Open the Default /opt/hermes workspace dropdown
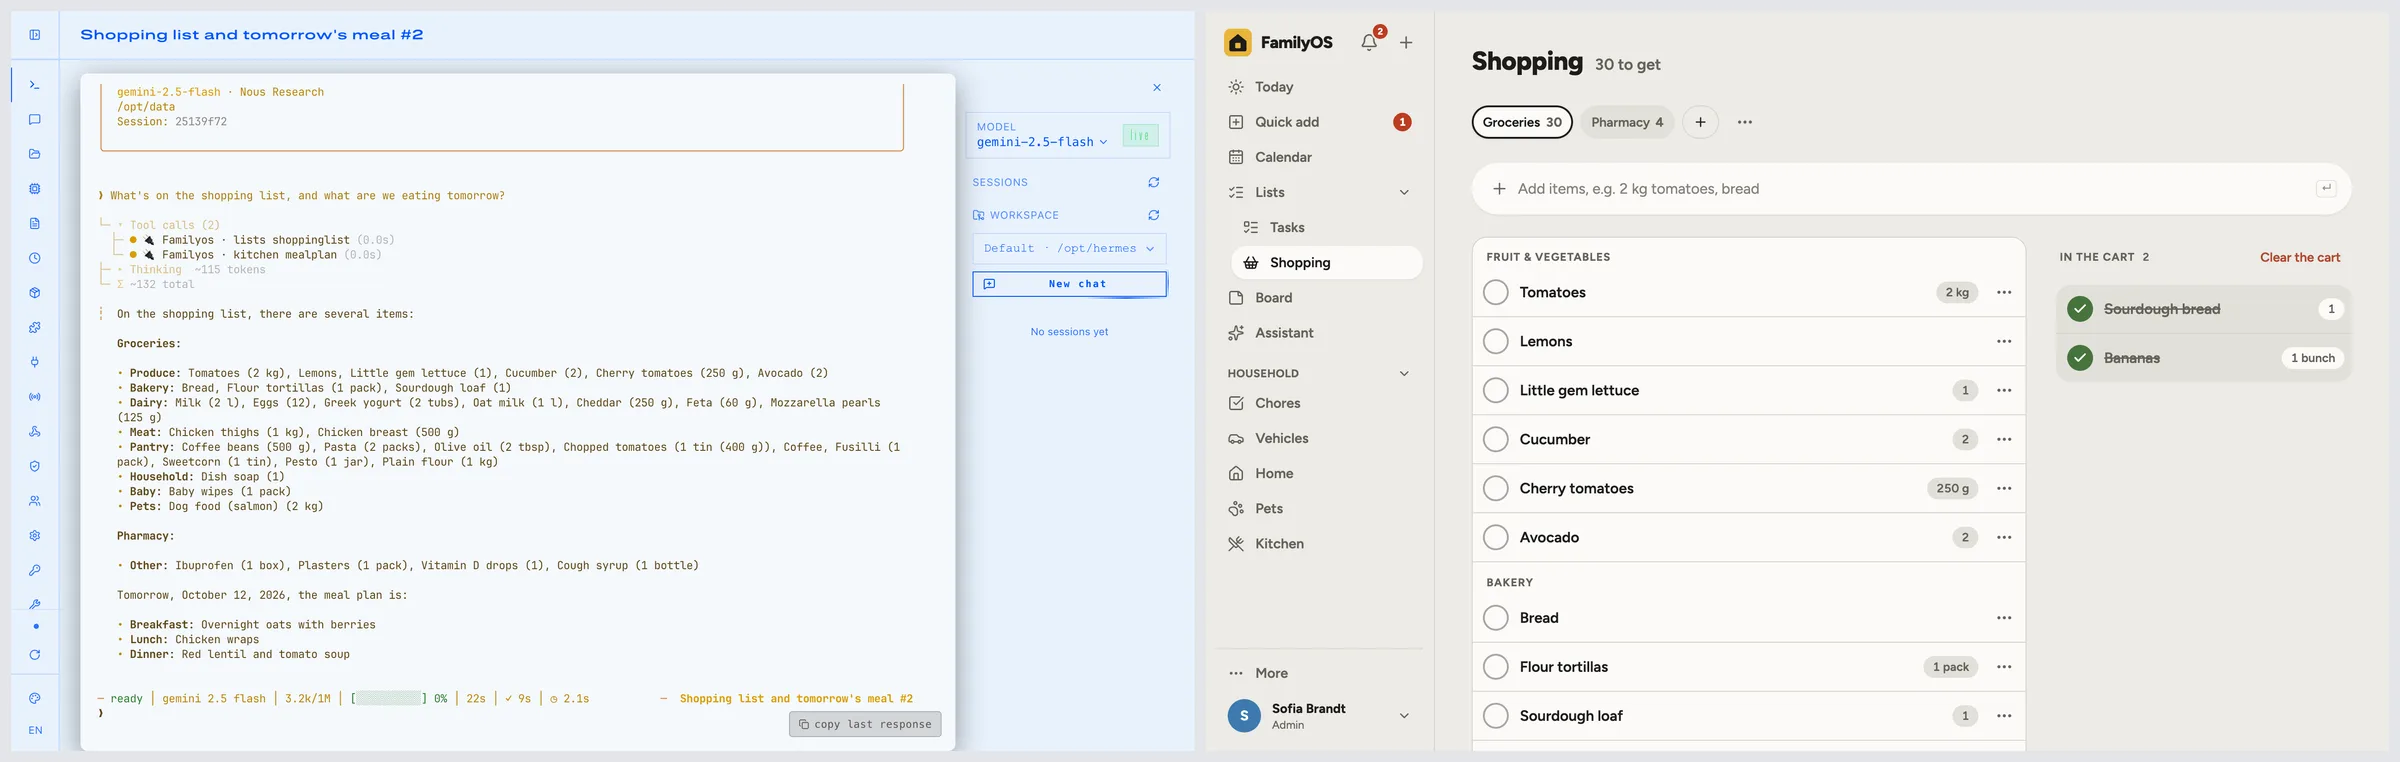2400x762 pixels. coord(1069,248)
